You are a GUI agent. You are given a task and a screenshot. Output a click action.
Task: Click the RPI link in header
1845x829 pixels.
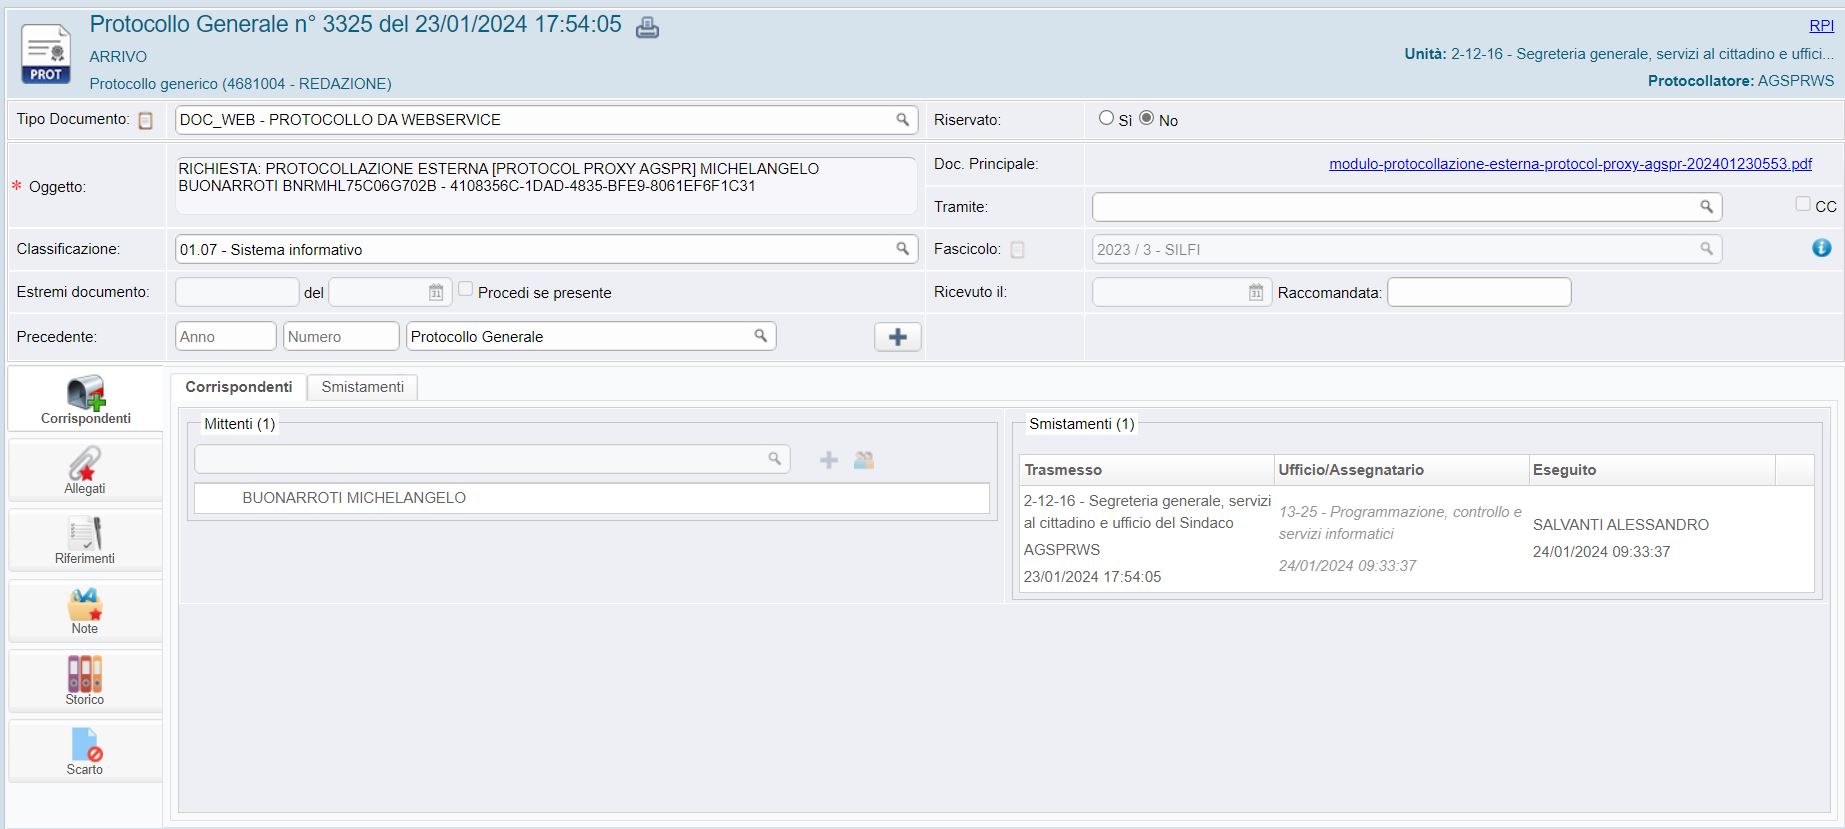click(1821, 26)
